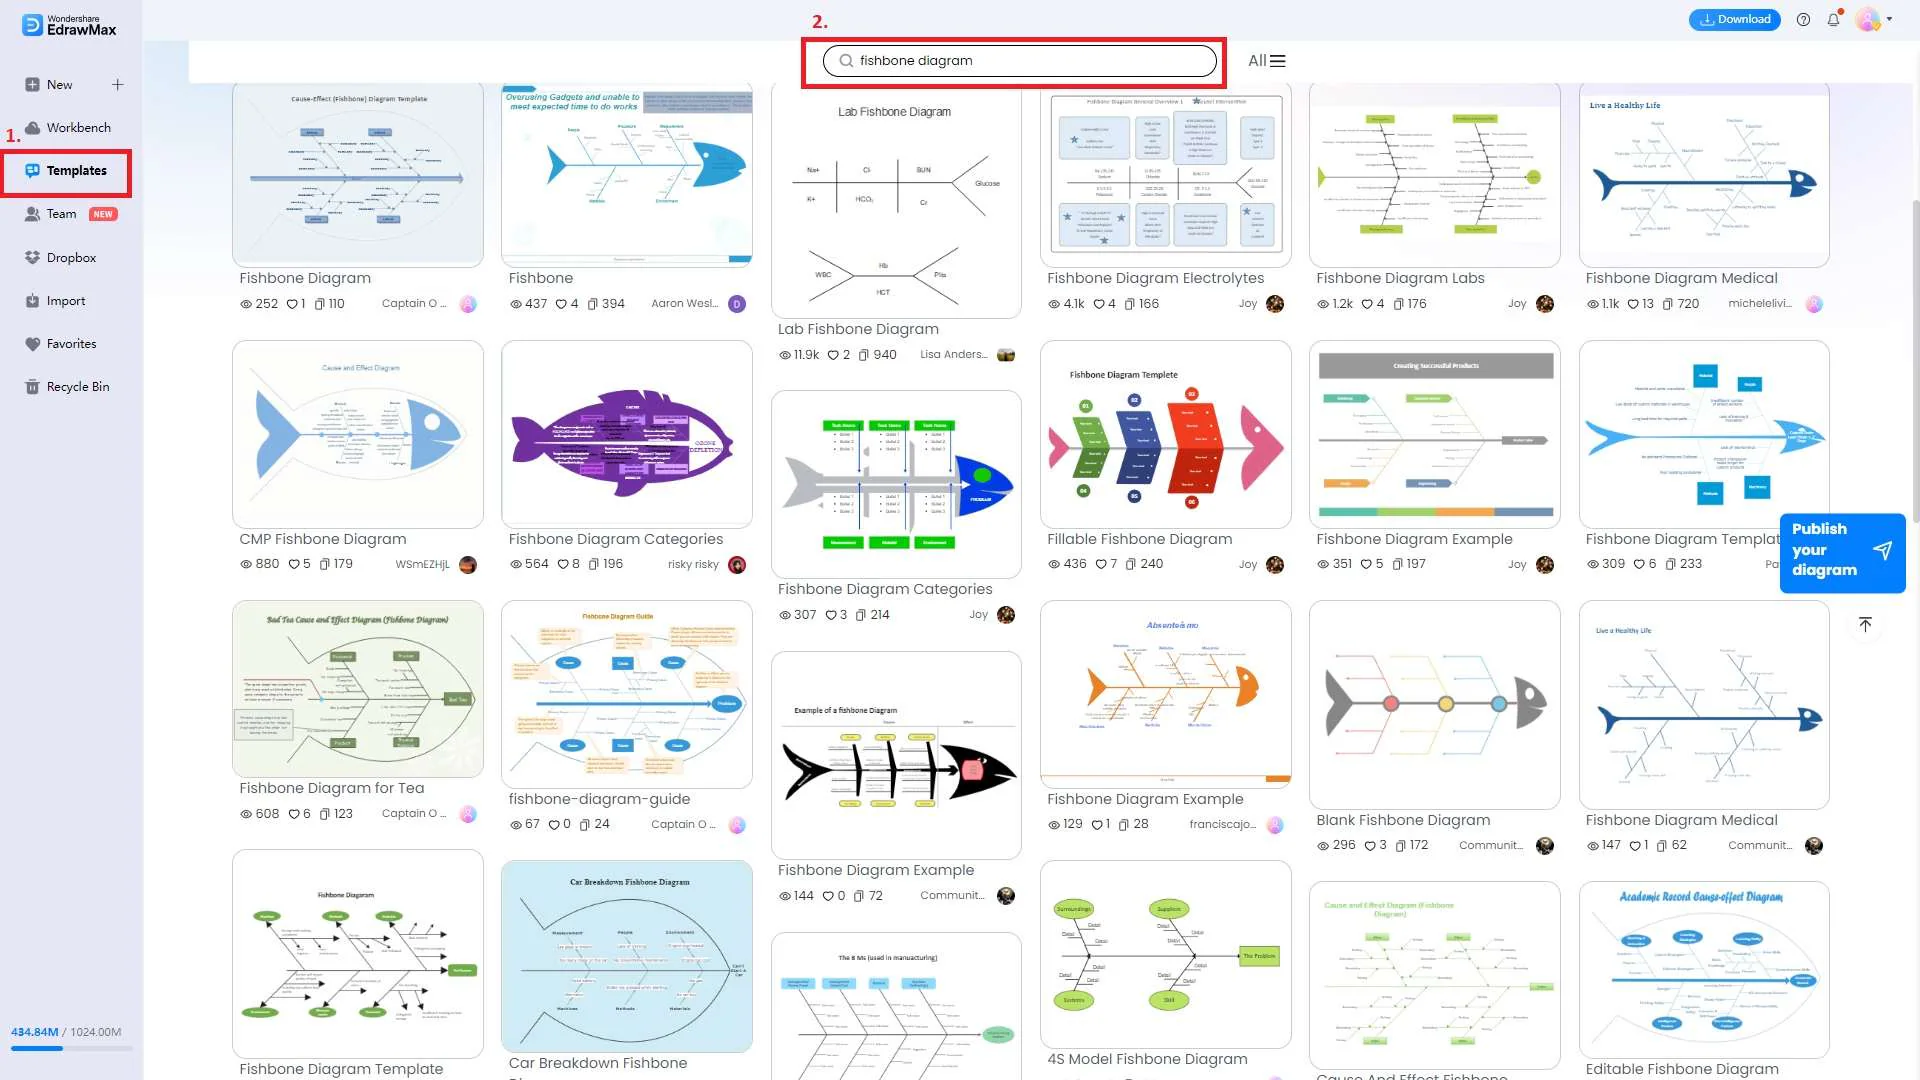Click the Dropbox integration option
Screen dimensions: 1920x1080
coord(71,257)
